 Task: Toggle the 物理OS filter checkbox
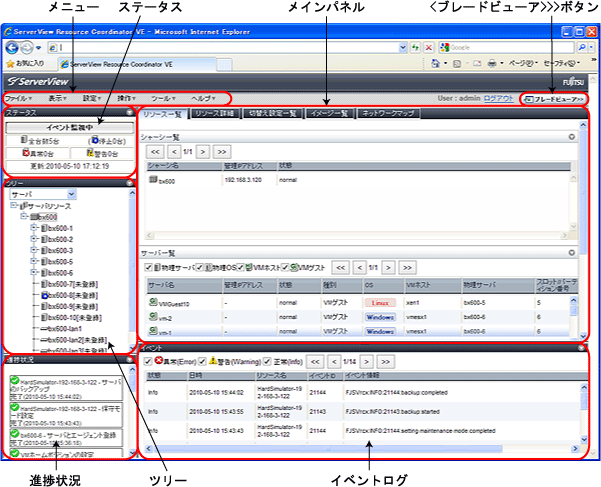click(199, 267)
